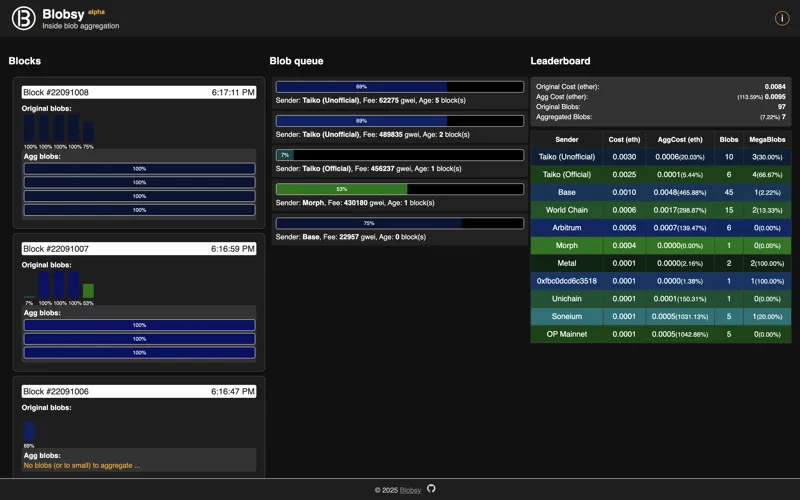Open the info icon in header
800x500 pixels.
782,18
